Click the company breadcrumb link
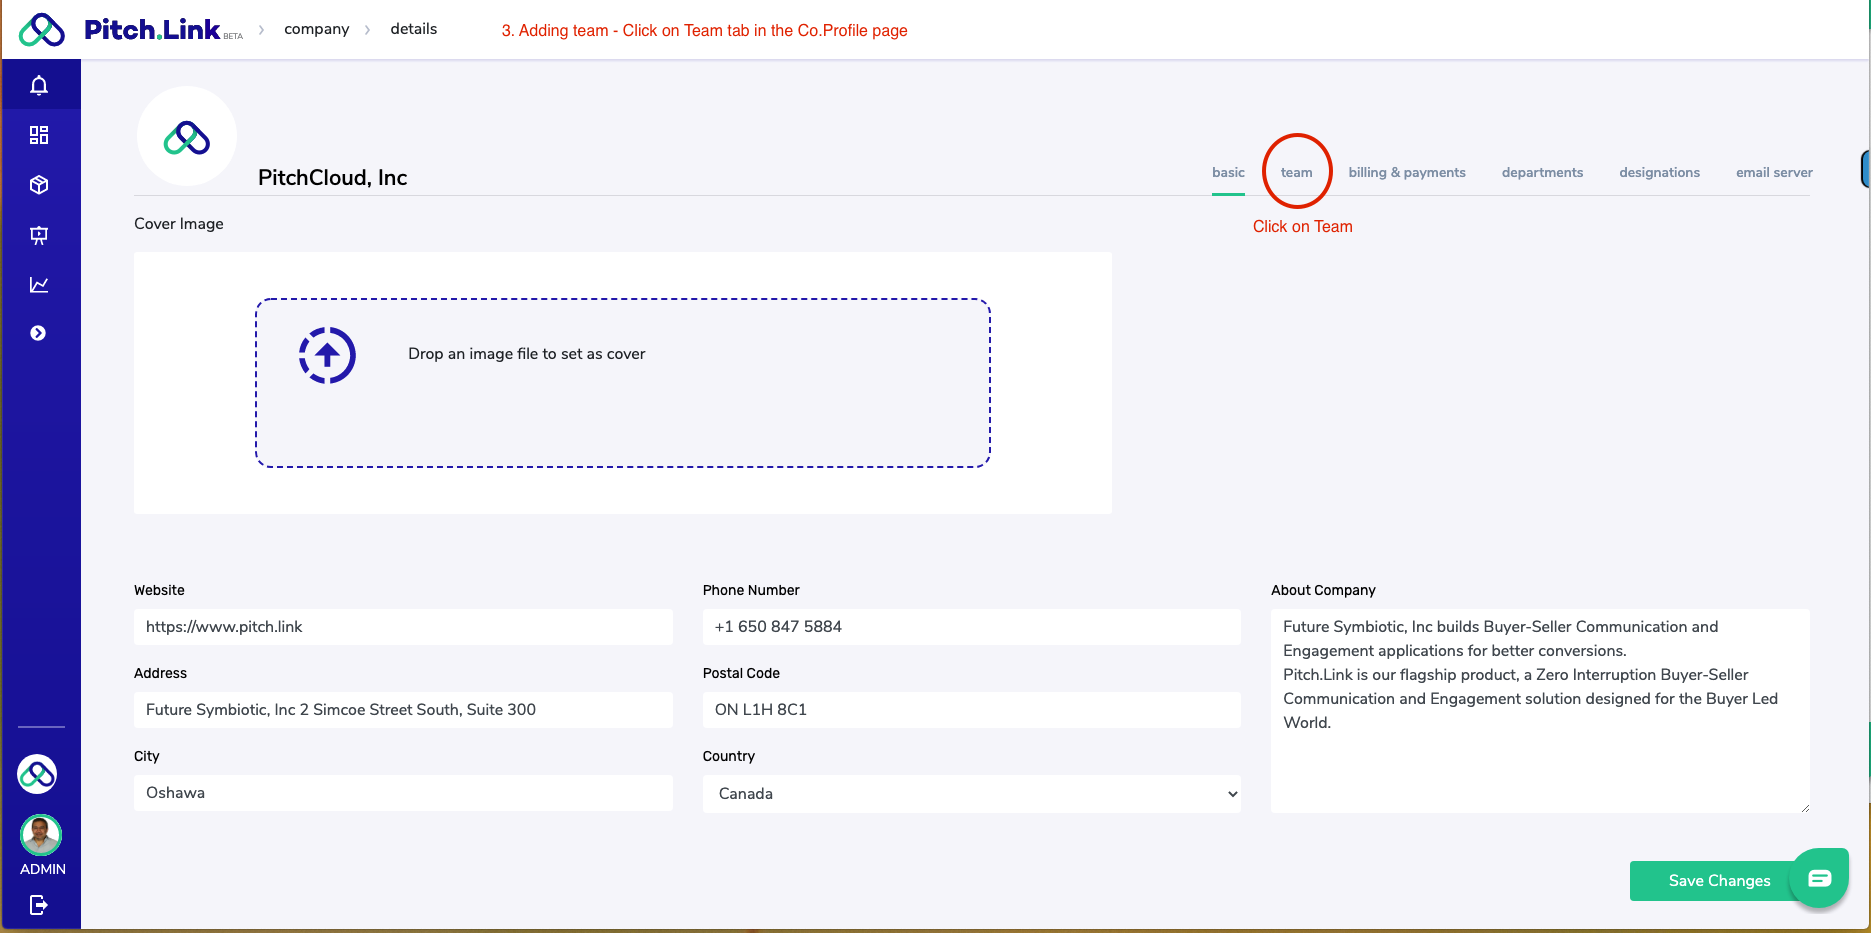Viewport: 1871px width, 933px height. (317, 29)
